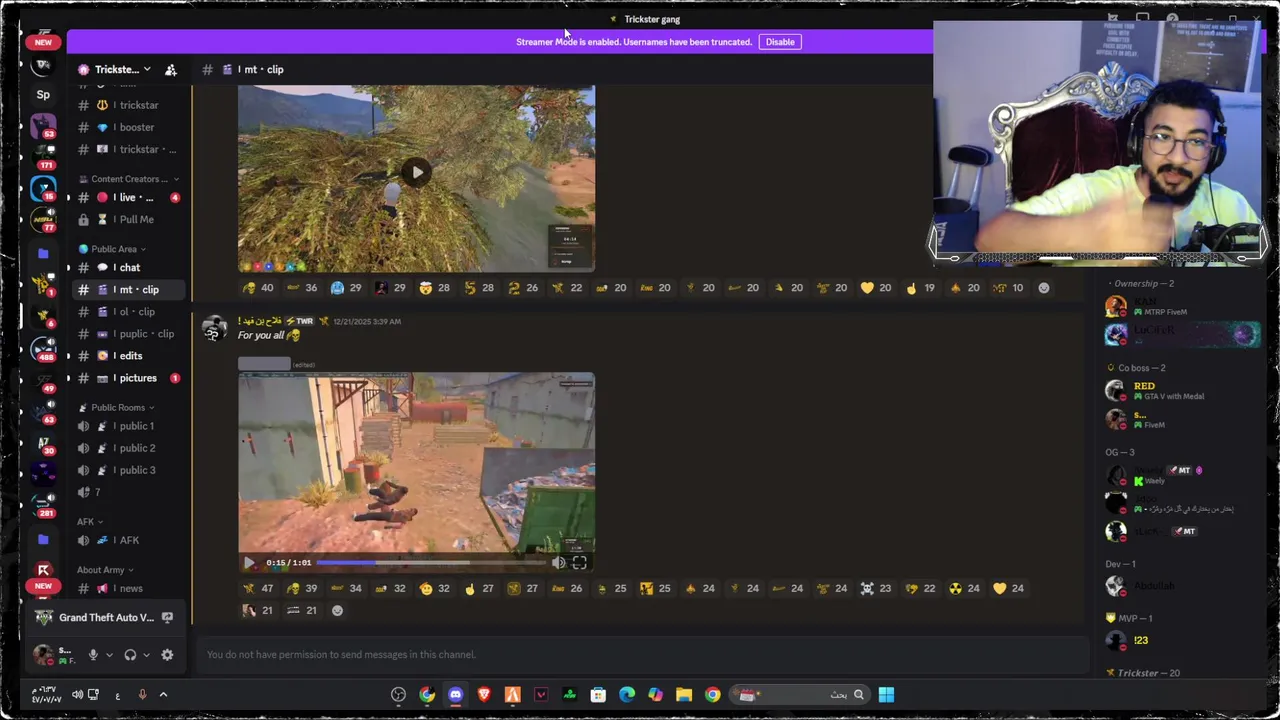Open the news channel
Screen dimensions: 1280x720
click(x=127, y=588)
